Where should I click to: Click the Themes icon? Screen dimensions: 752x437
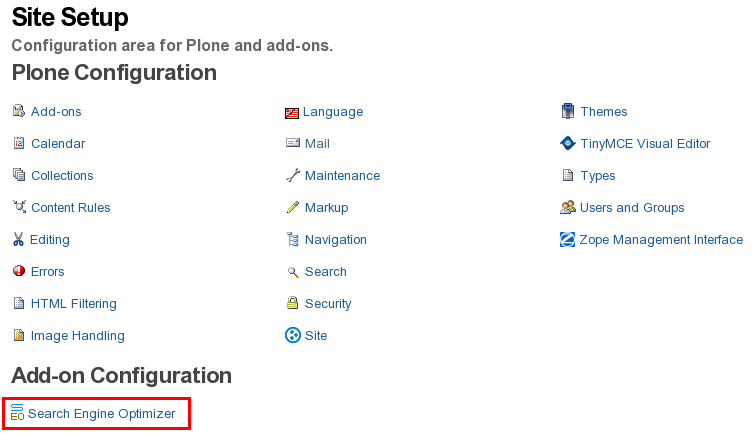(x=568, y=112)
